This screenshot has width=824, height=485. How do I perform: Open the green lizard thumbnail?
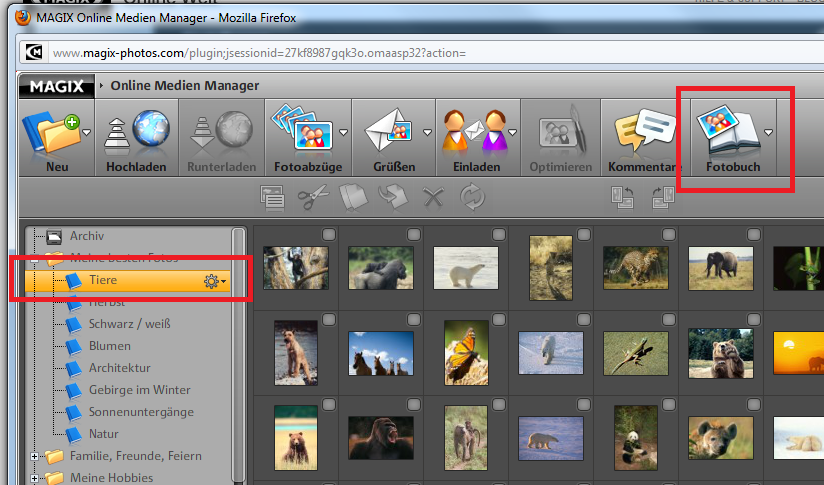click(636, 353)
